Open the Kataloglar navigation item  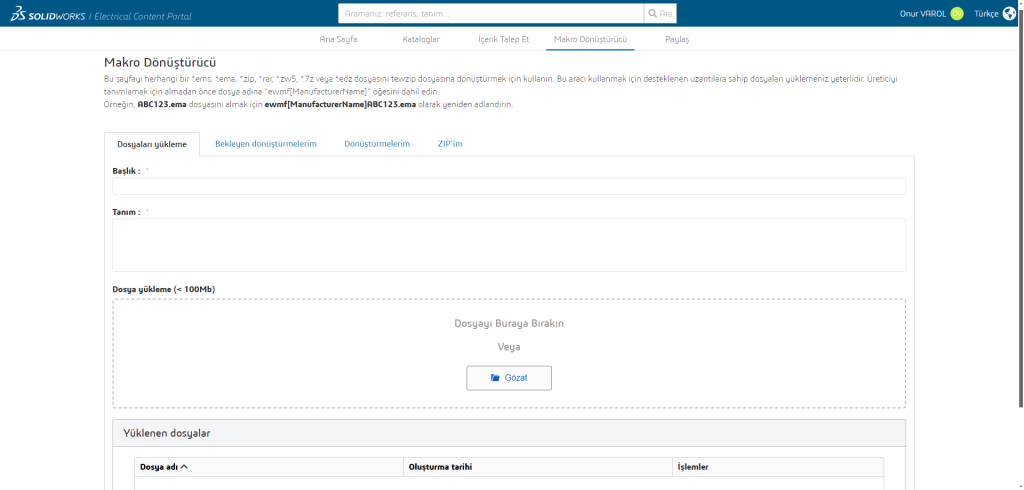point(420,39)
